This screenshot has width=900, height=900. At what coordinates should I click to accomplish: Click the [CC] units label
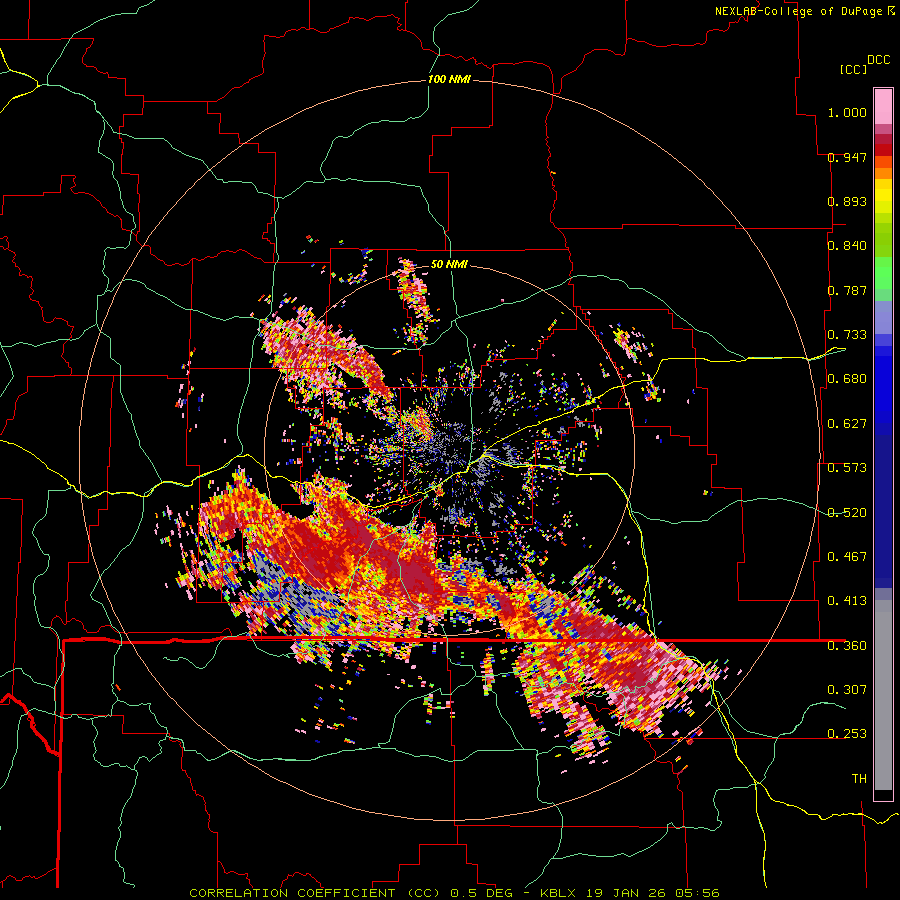coord(853,69)
